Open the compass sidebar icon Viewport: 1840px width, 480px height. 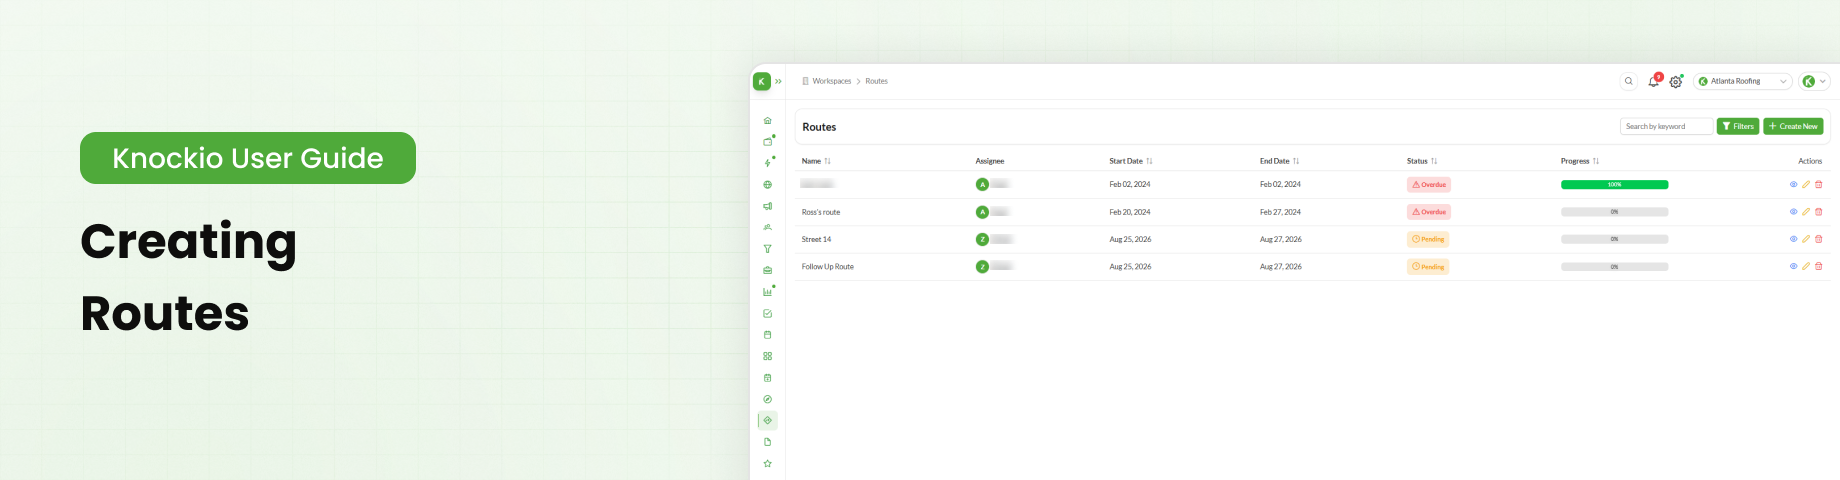tap(767, 399)
